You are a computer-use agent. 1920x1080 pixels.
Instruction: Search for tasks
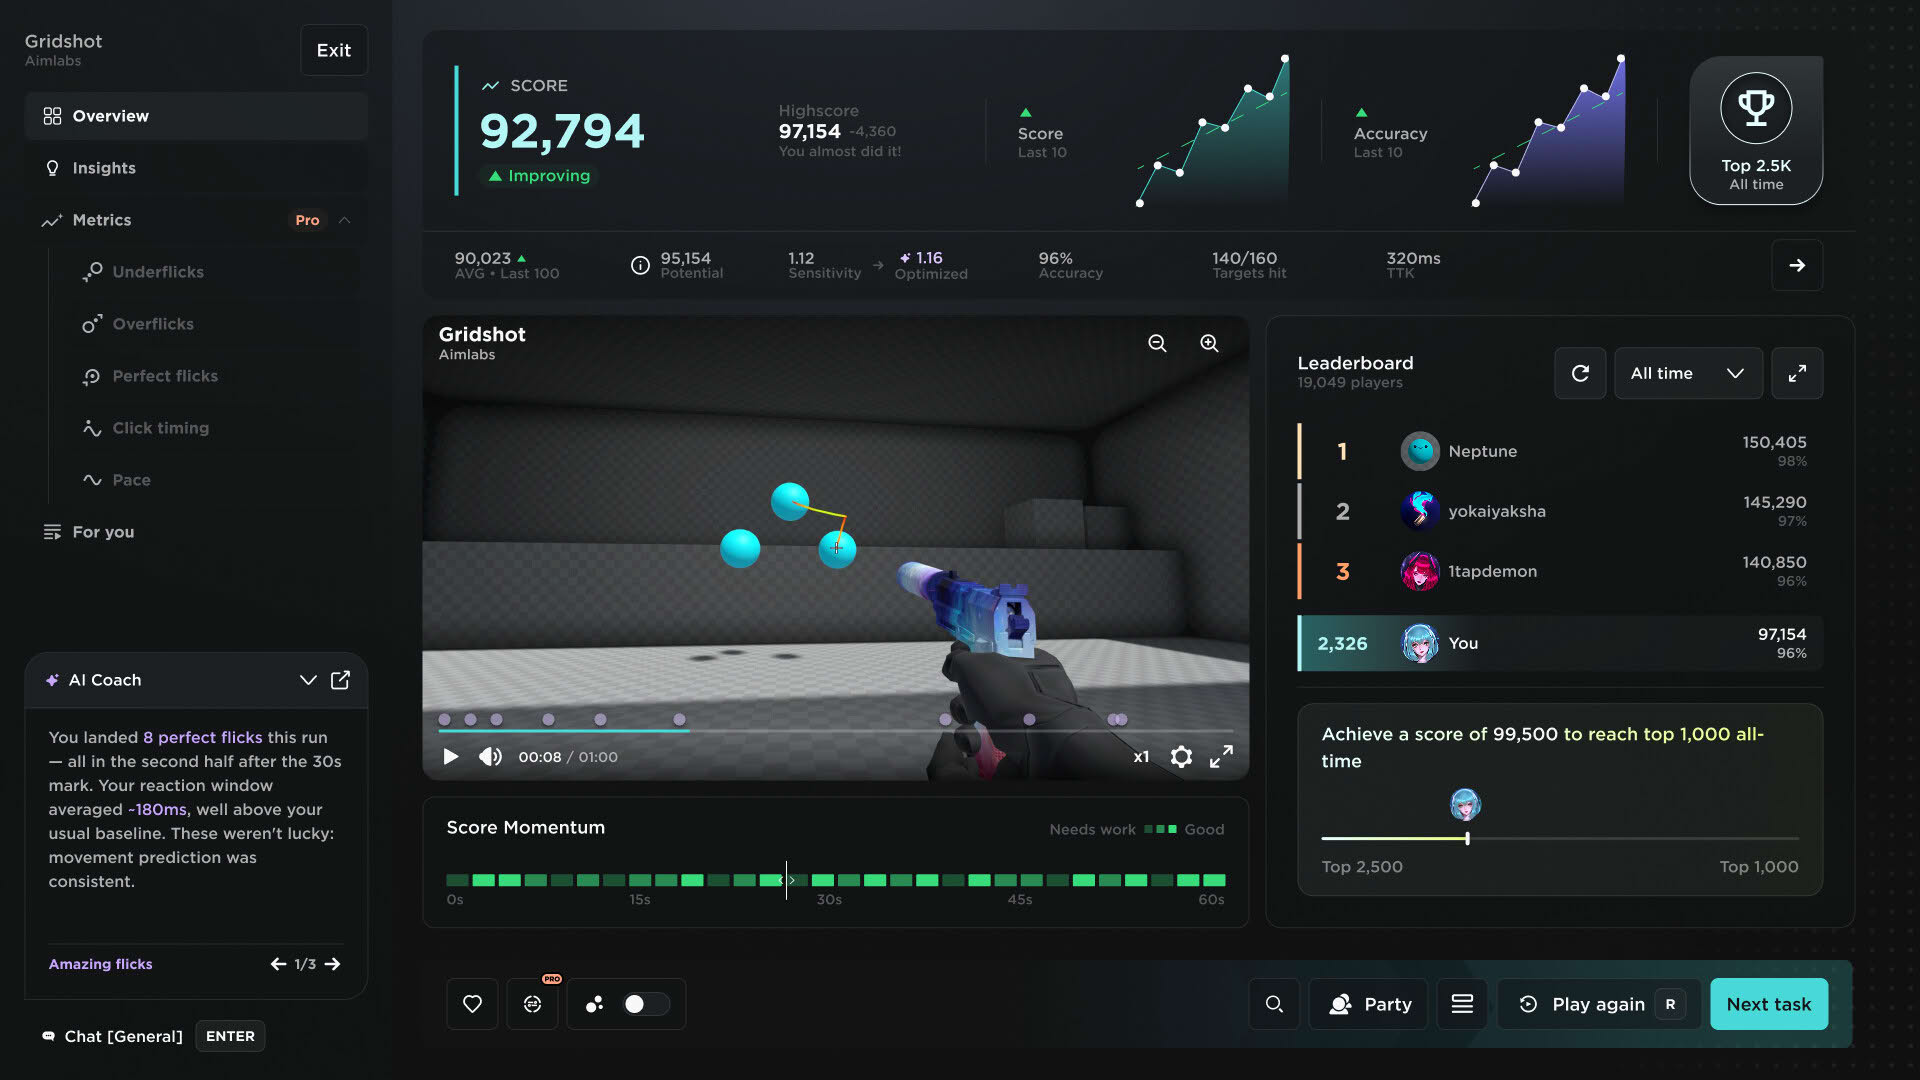pos(1274,1004)
